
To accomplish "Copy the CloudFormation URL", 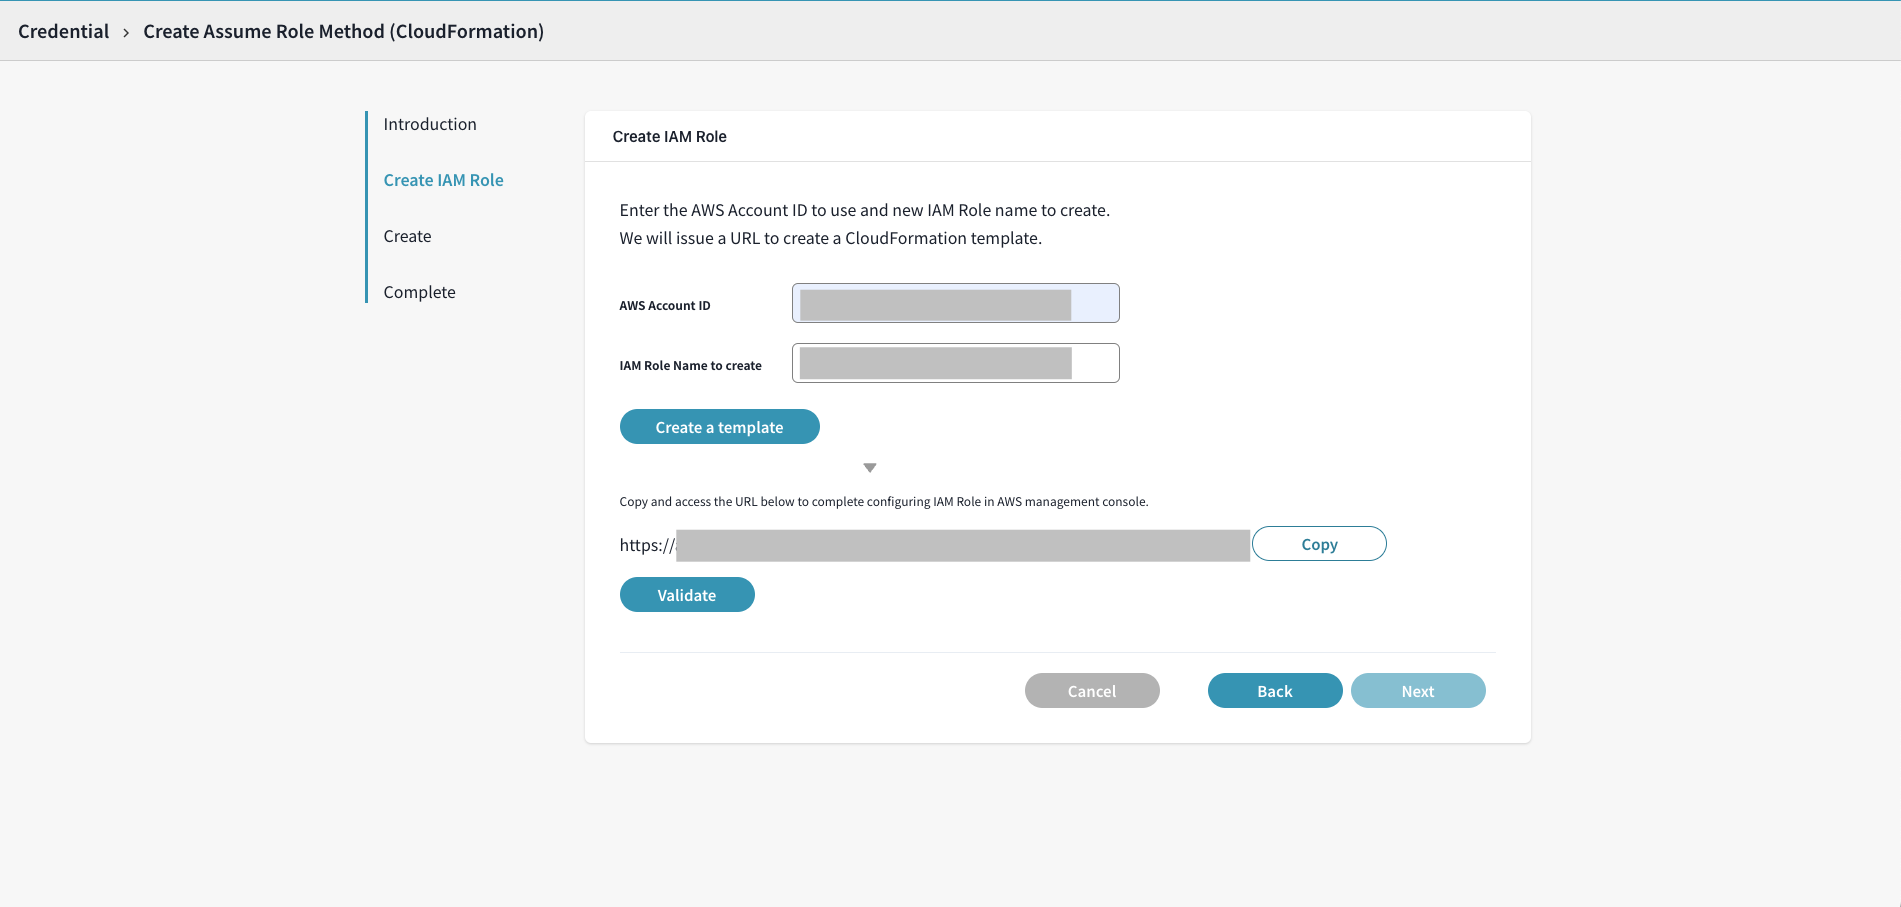I will pyautogui.click(x=1319, y=544).
